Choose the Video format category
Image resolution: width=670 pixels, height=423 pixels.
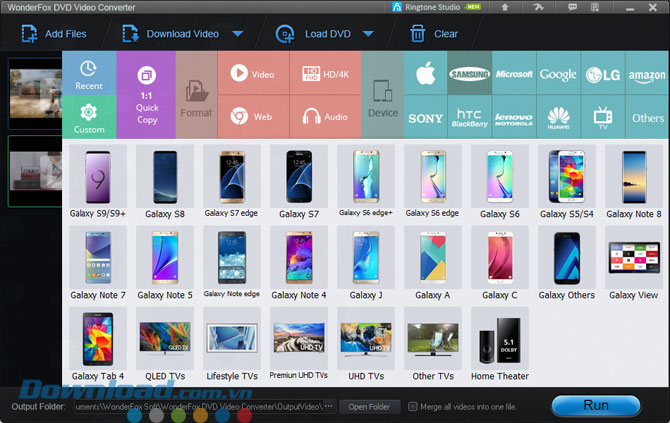pyautogui.click(x=253, y=73)
